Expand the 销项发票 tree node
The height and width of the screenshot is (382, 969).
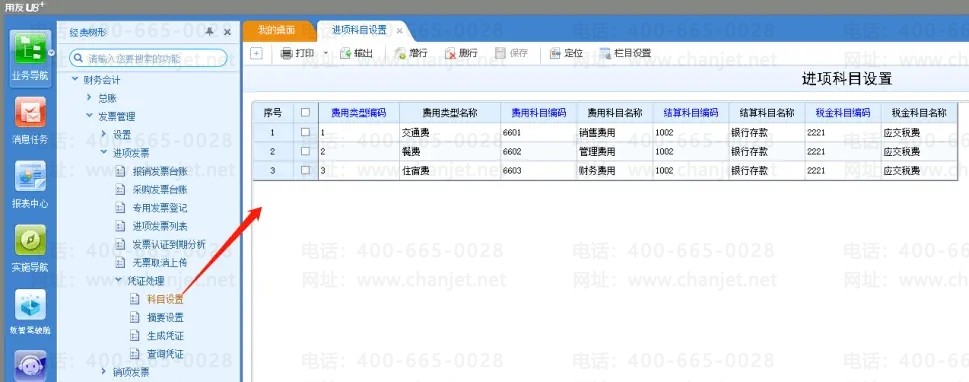point(104,371)
